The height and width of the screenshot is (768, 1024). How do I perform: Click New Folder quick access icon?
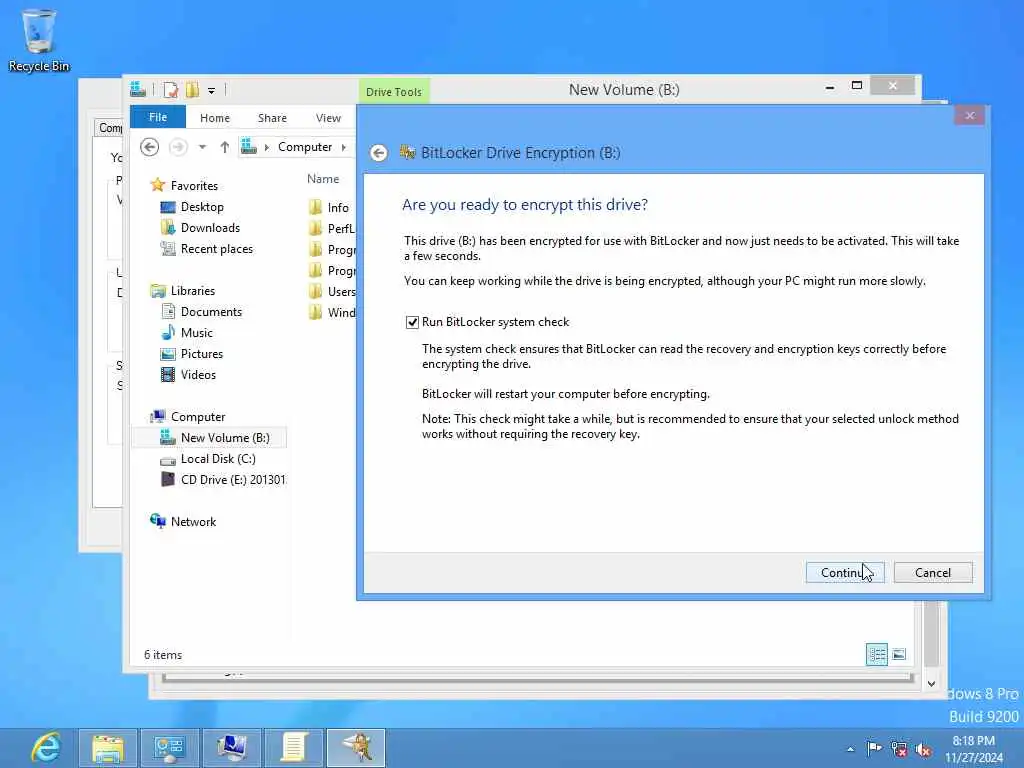click(x=192, y=89)
